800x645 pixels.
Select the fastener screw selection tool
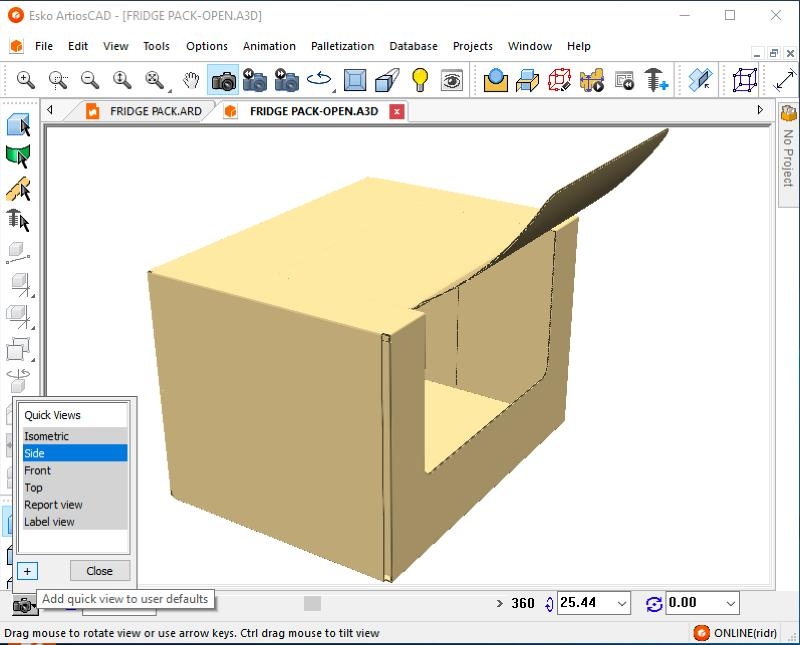tap(18, 220)
